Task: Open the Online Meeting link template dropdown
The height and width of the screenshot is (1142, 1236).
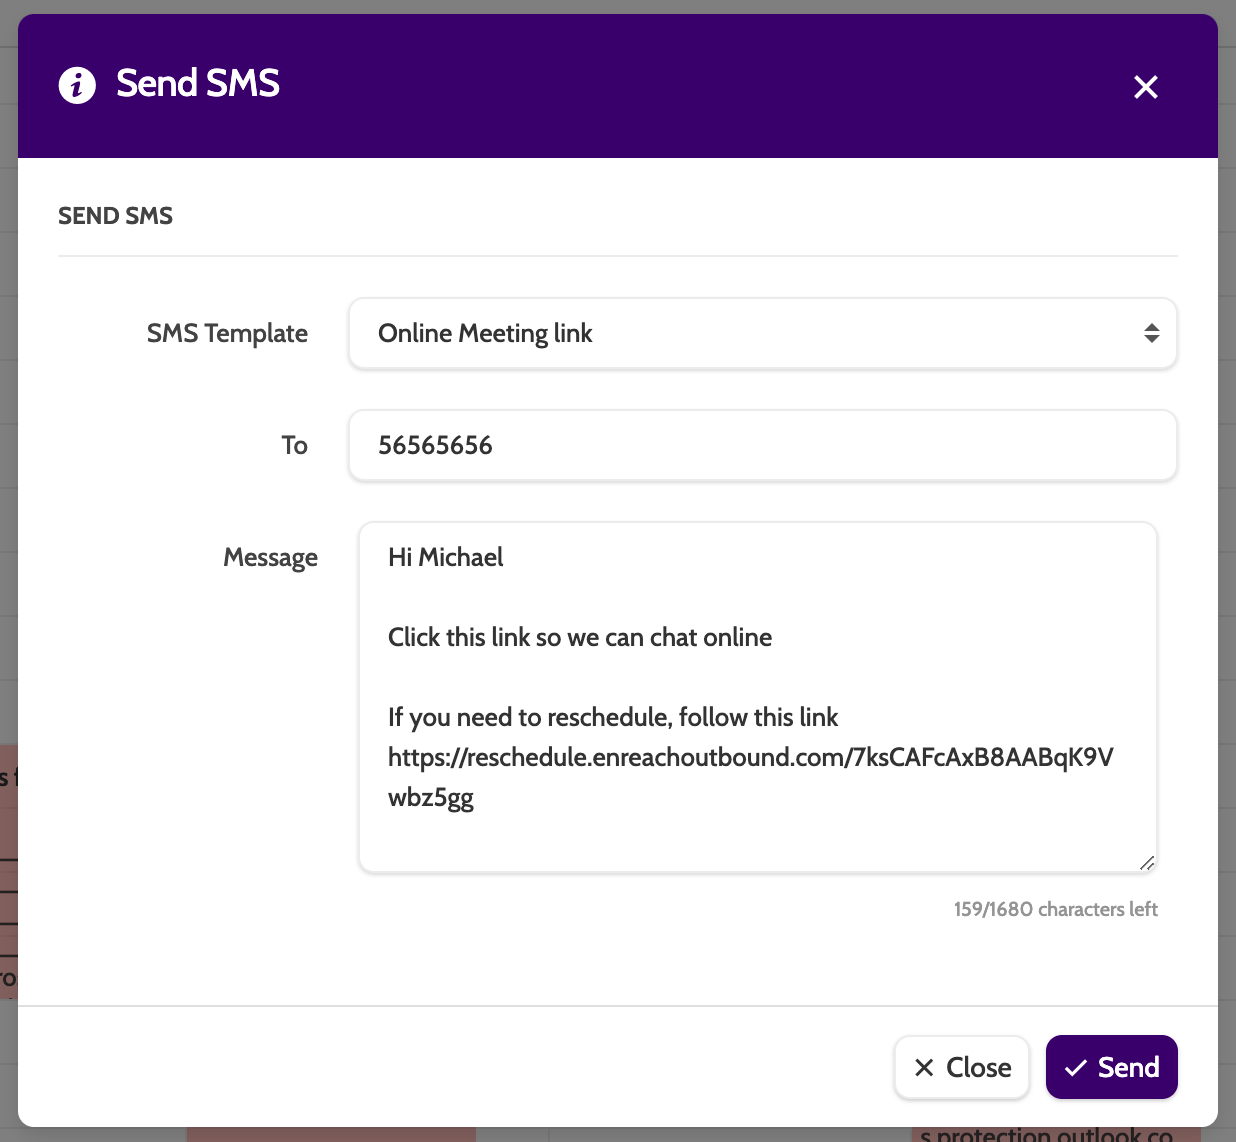Action: pos(760,333)
